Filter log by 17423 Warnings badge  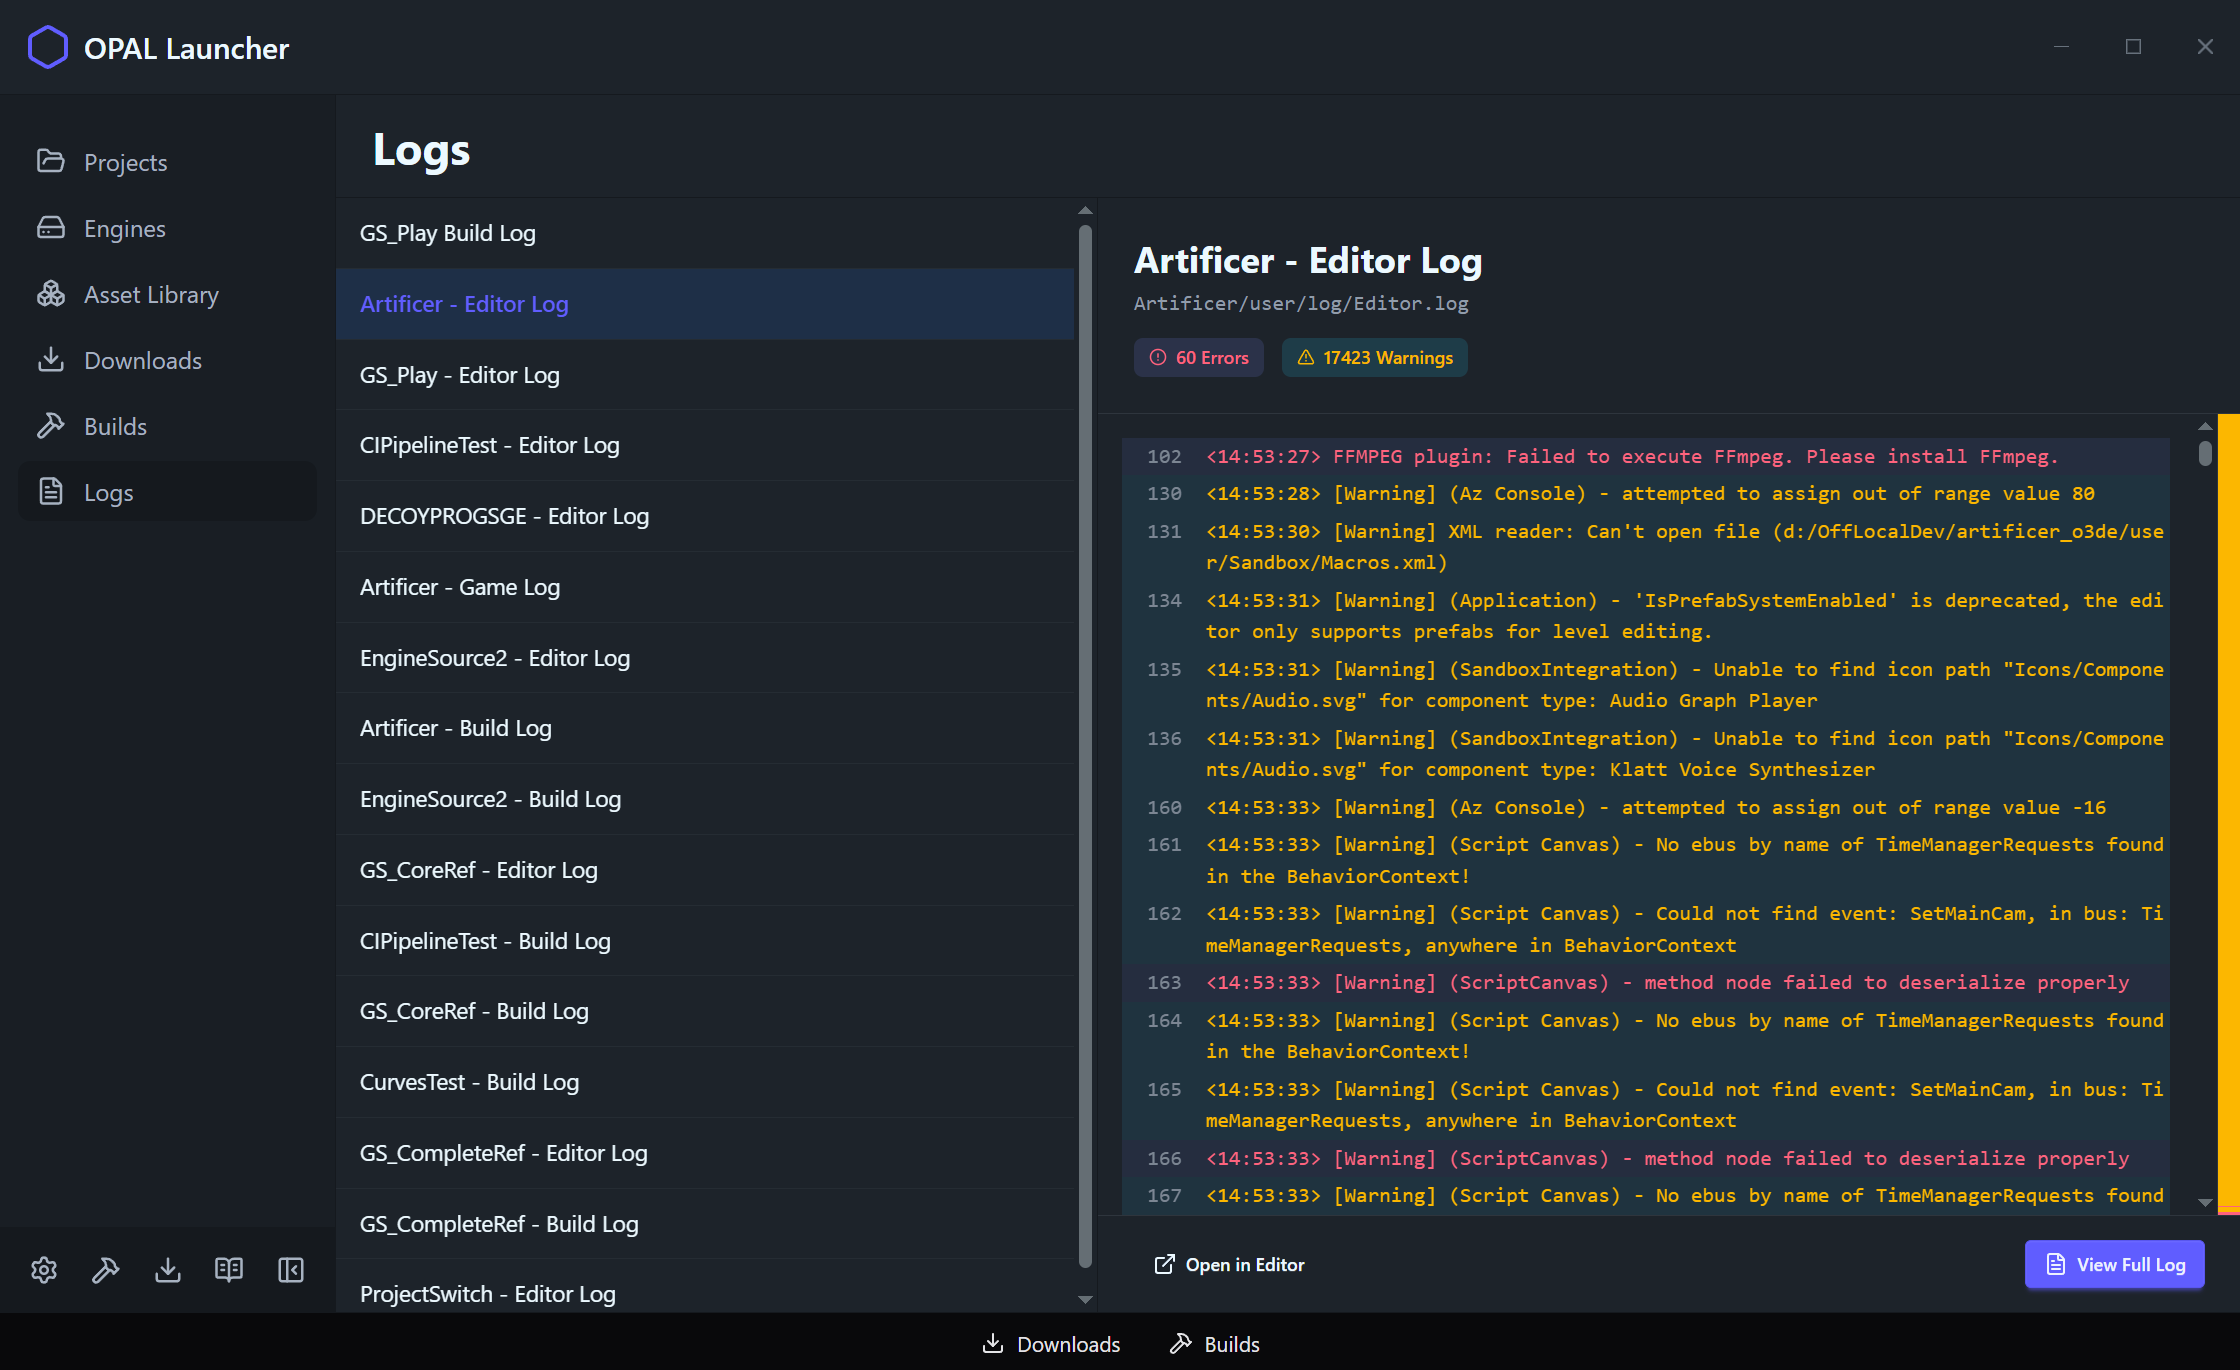[x=1375, y=358]
